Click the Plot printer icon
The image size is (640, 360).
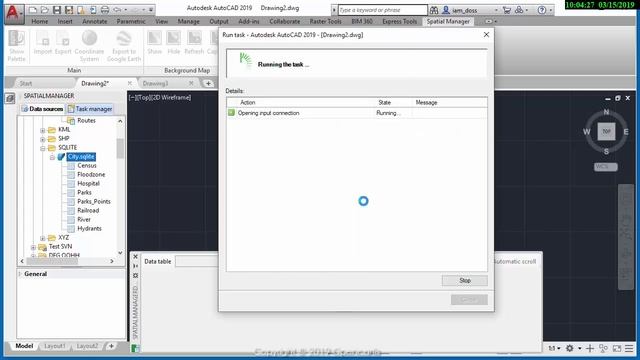pos(105,10)
